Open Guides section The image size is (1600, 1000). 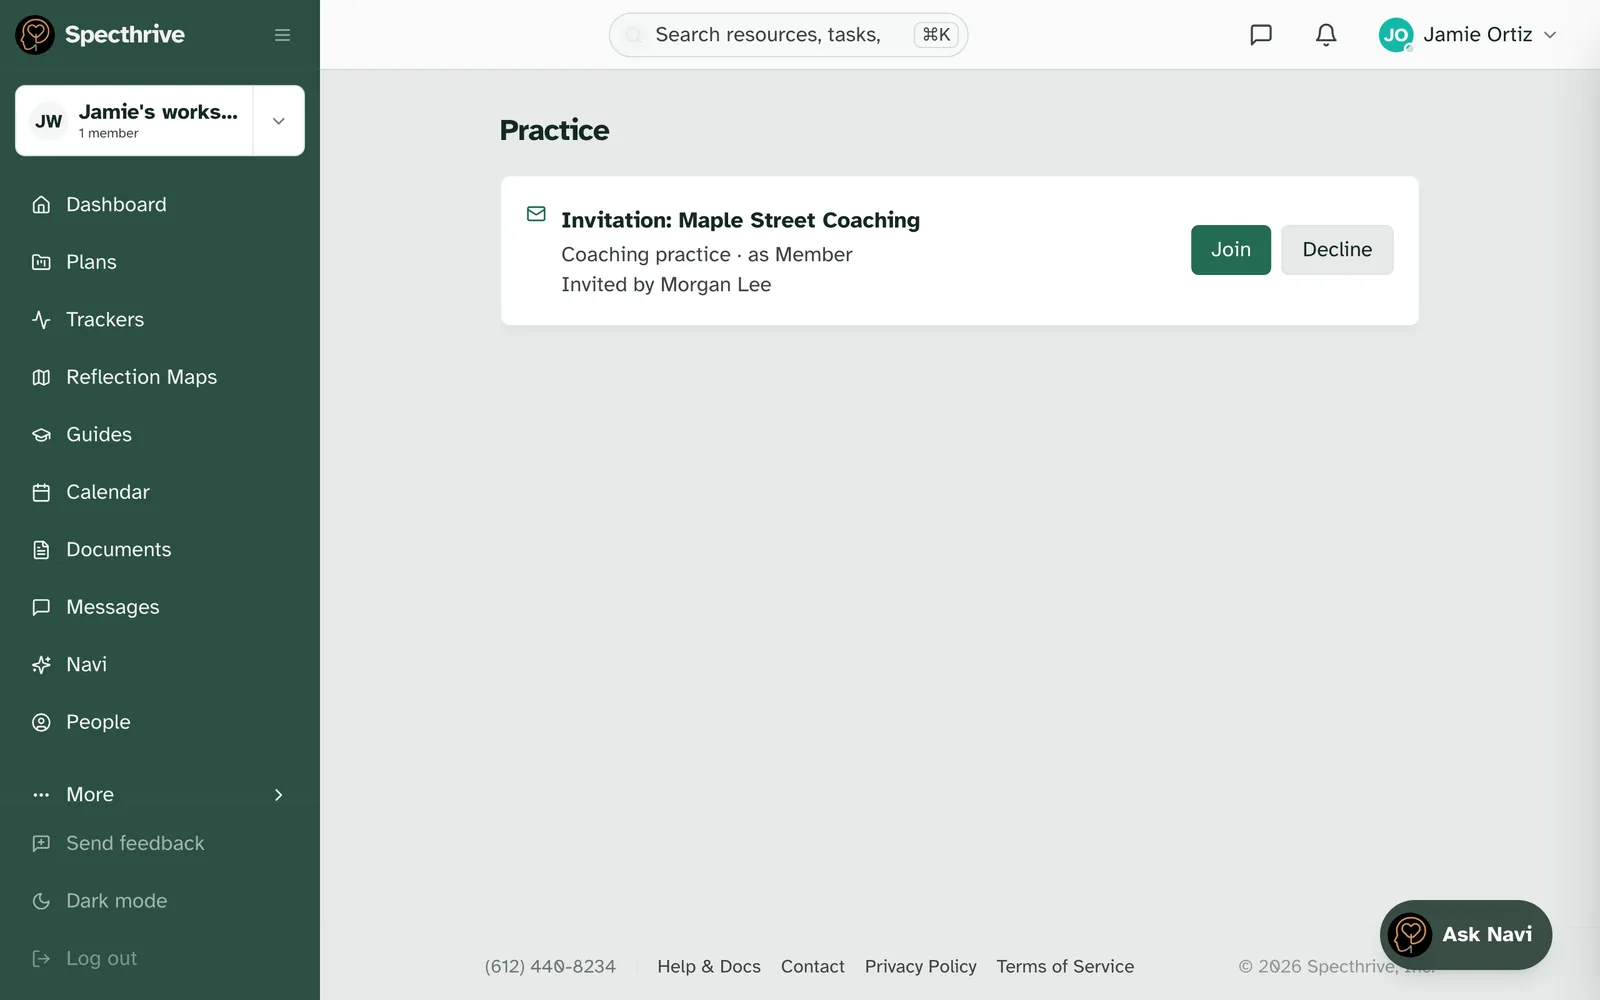click(x=99, y=435)
